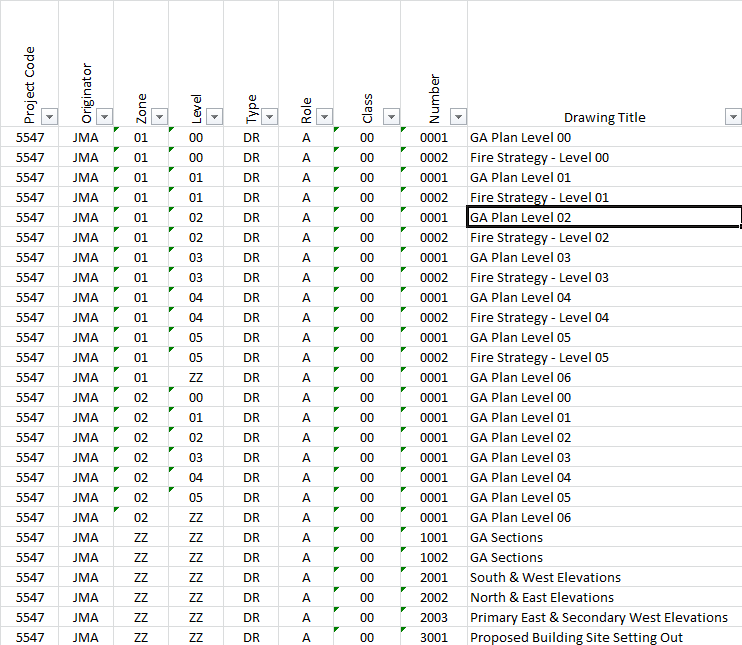Image resolution: width=742 pixels, height=645 pixels.
Task: Select Level cell 'ZZ' in GA Plan Level 06 zone 01 row
Action: pos(196,377)
